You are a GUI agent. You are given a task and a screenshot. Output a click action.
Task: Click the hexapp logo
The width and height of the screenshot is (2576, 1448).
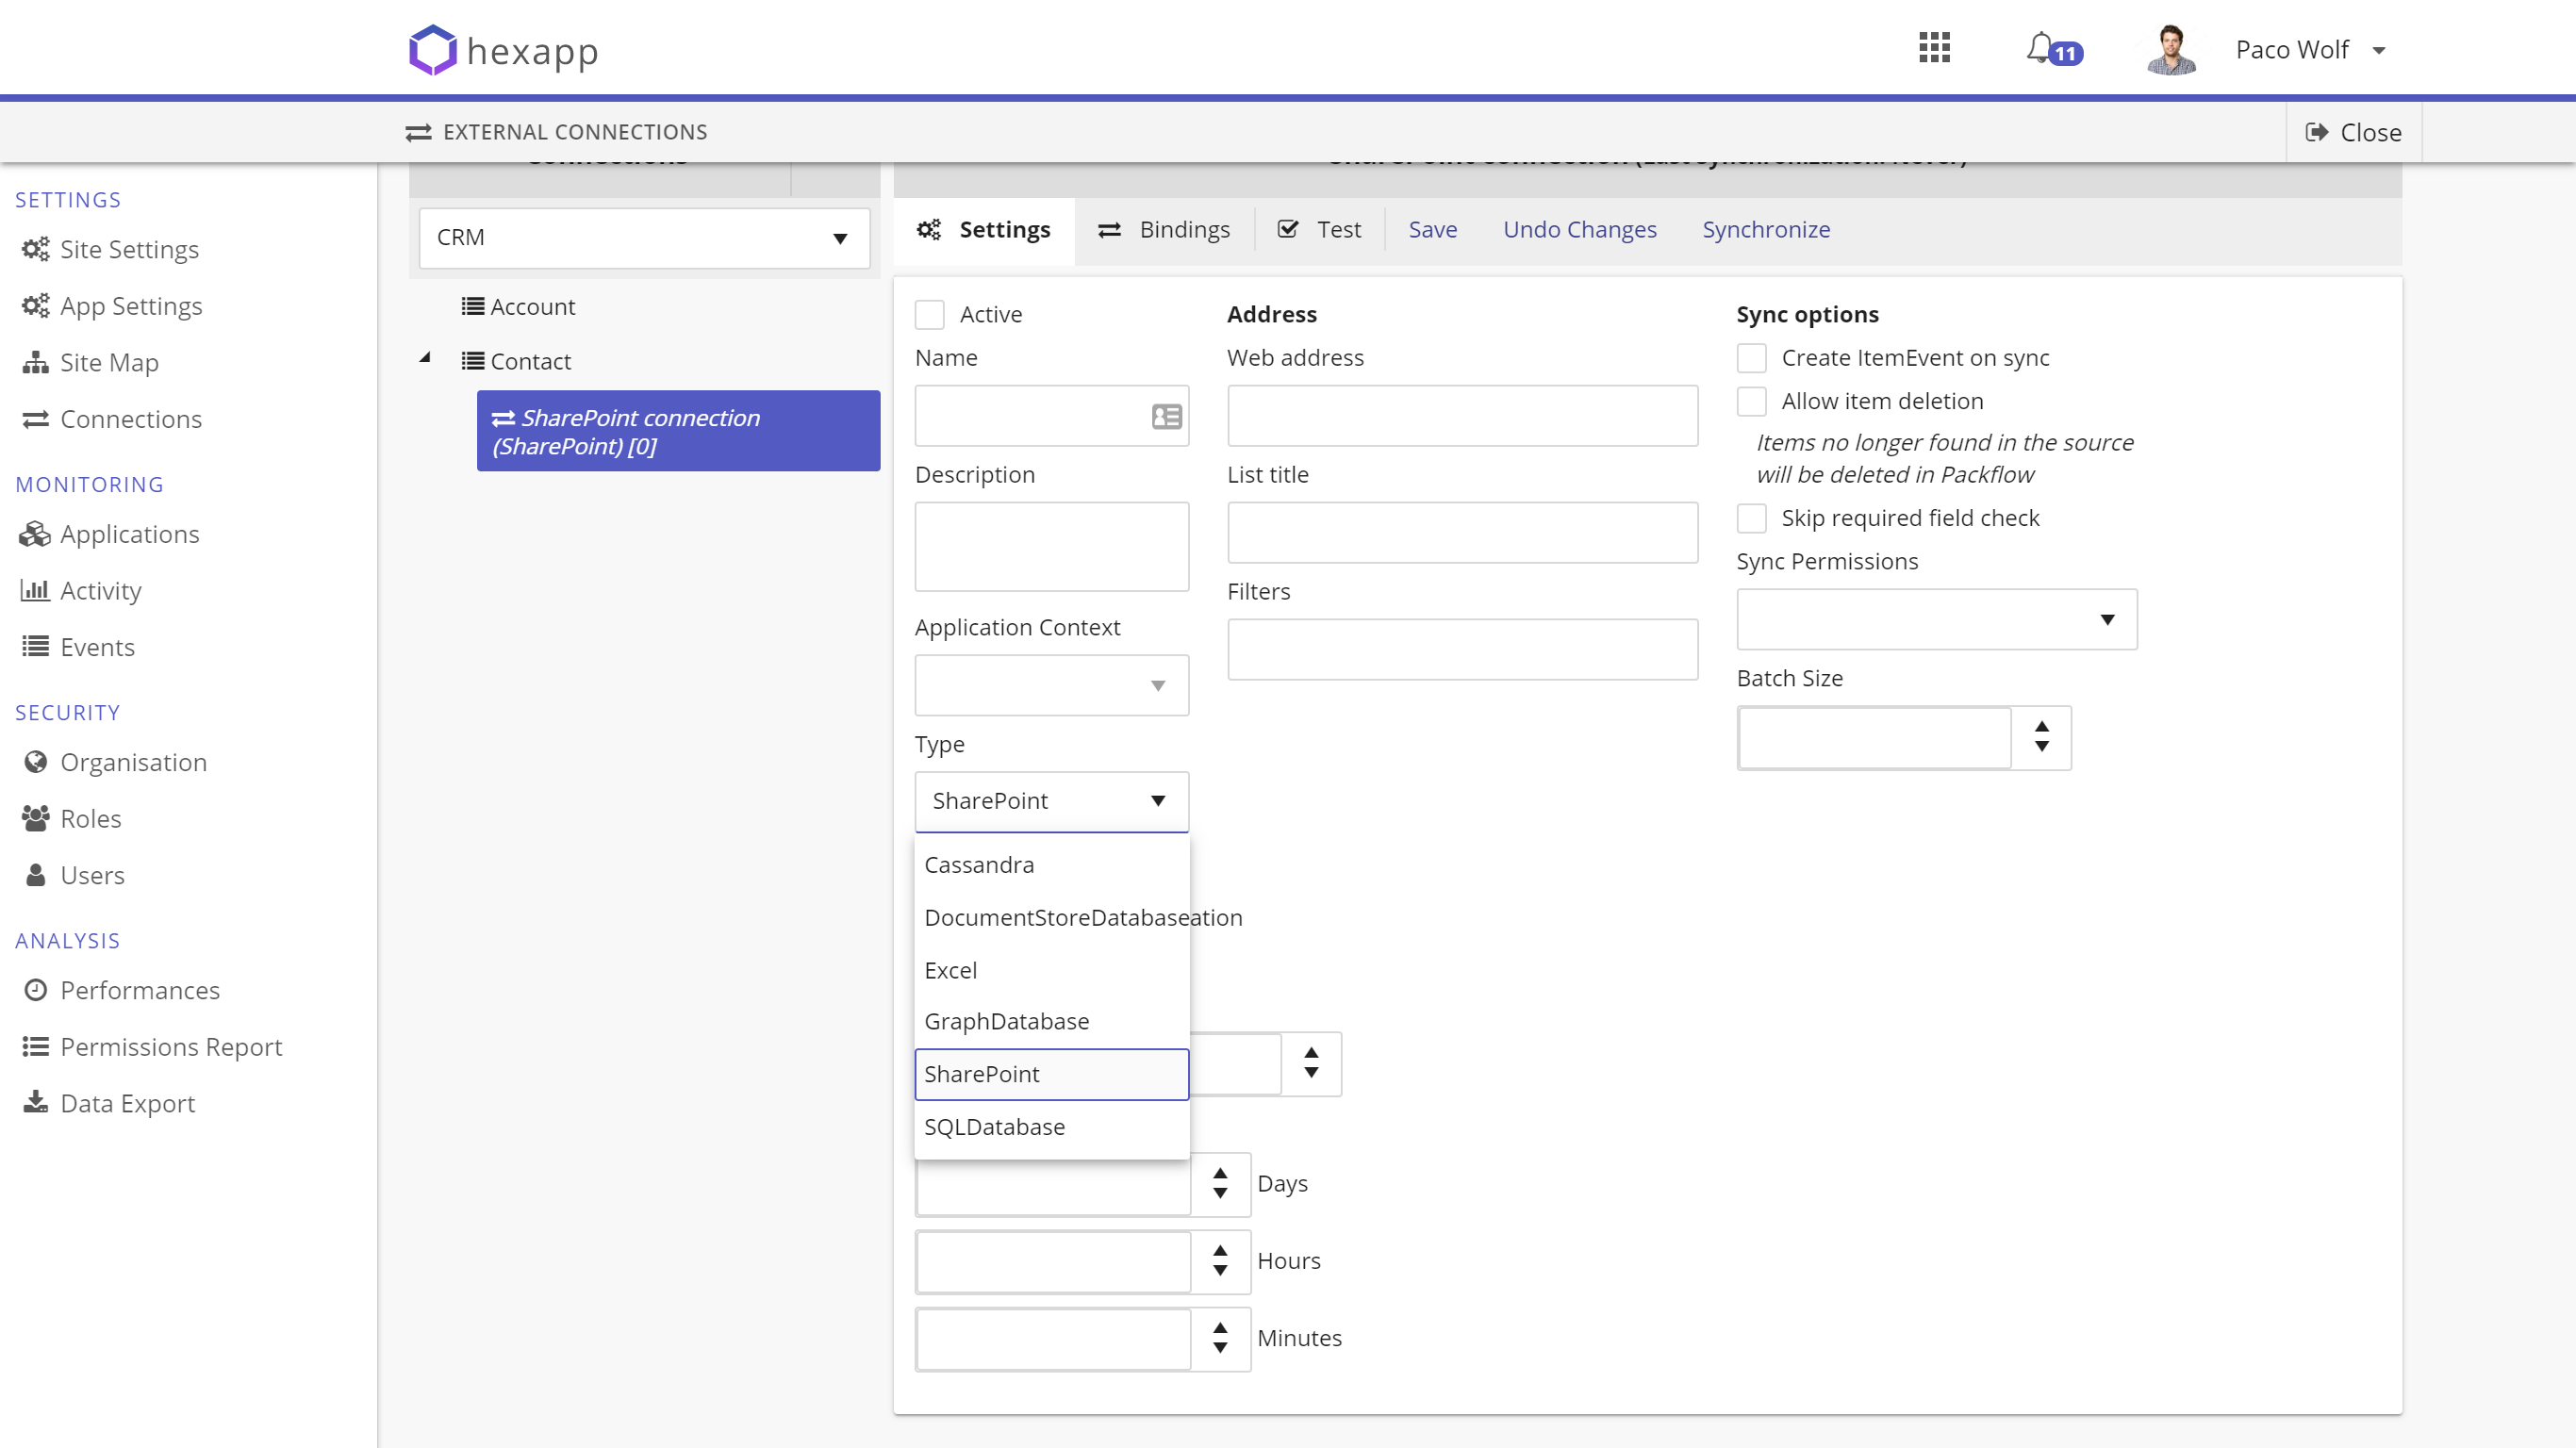coord(503,50)
